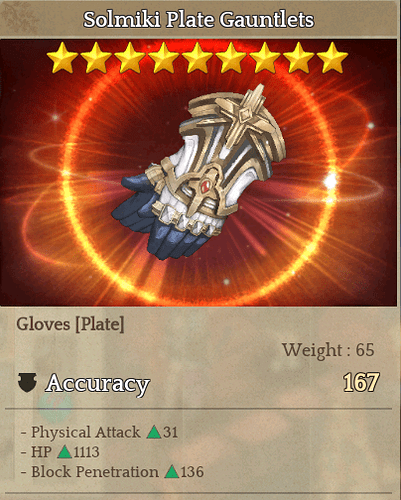Click the gold star emblem on gauntlet
The height and width of the screenshot is (500, 401).
pos(246,115)
